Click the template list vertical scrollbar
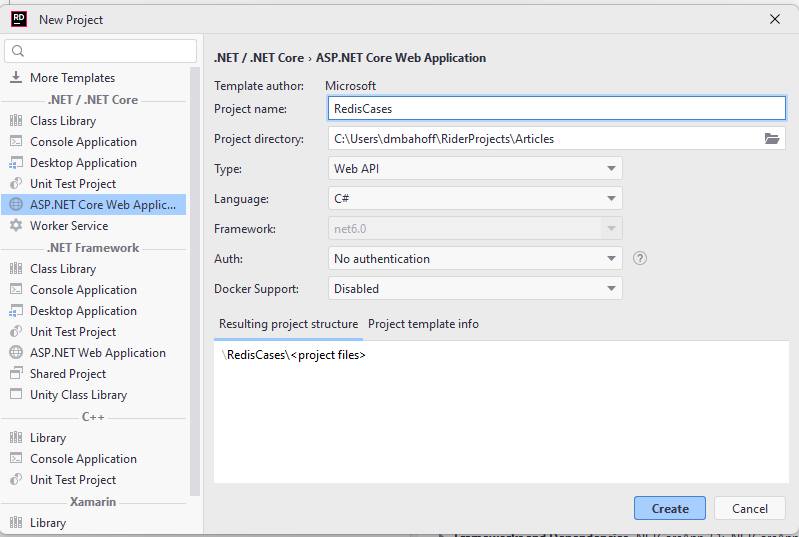The image size is (799, 537). click(195, 280)
